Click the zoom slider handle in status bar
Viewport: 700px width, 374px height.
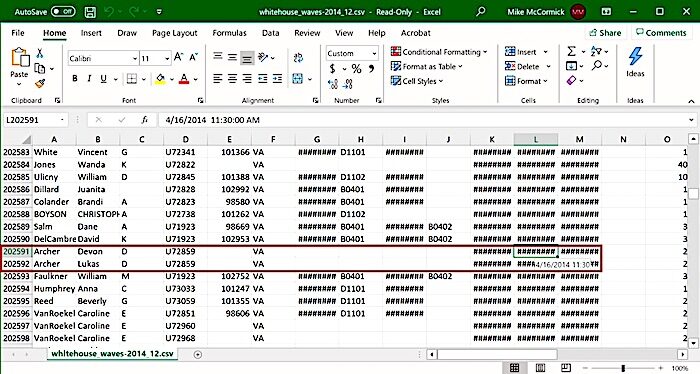coord(623,369)
